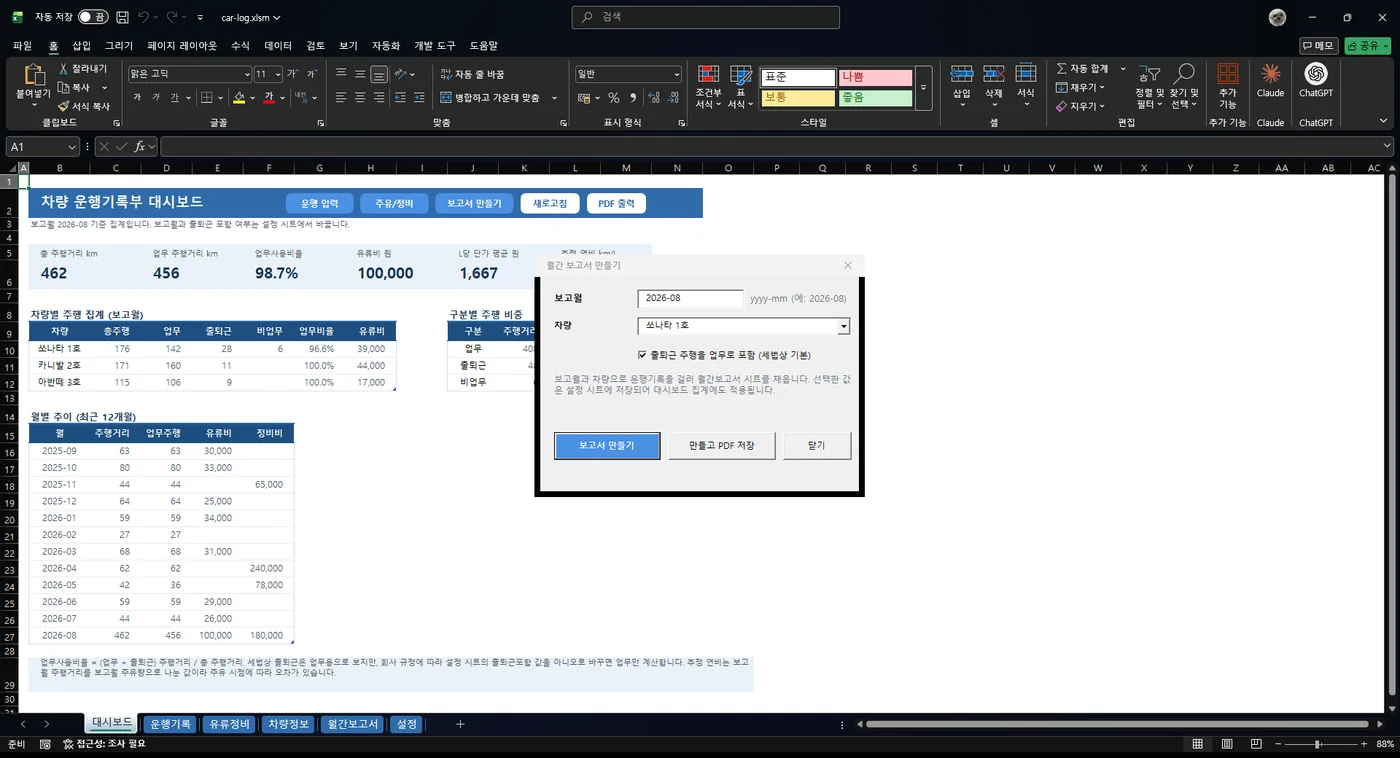Open the File (파일) menu tab
This screenshot has width=1400, height=758.
tap(22, 46)
